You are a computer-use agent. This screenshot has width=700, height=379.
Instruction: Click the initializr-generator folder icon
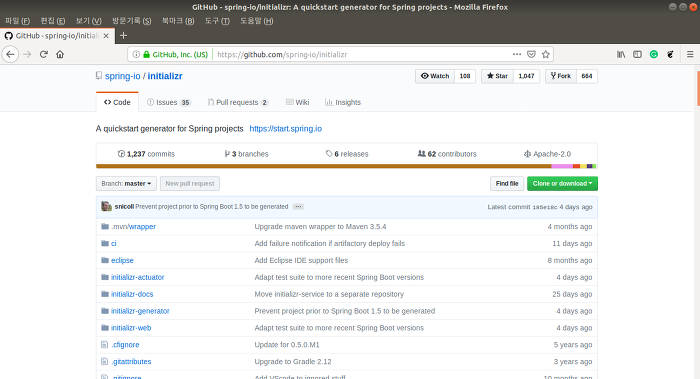[x=105, y=311]
